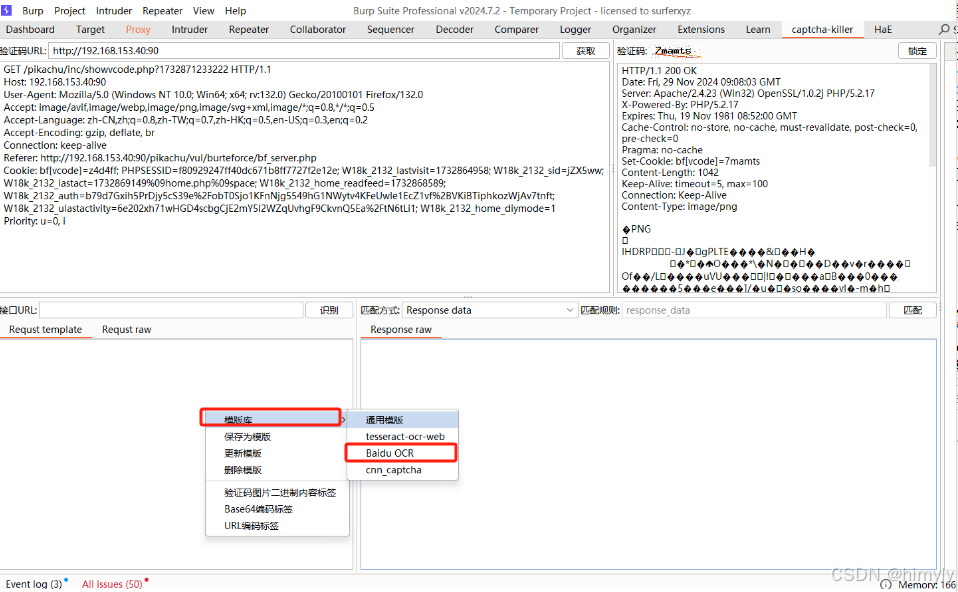Select Baidu OCR template
This screenshot has height=592, width=958.
click(403, 453)
